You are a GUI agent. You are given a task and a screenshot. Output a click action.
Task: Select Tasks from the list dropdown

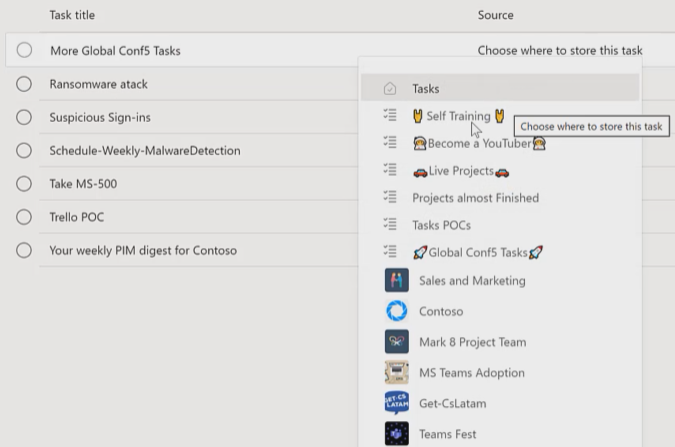click(x=500, y=88)
